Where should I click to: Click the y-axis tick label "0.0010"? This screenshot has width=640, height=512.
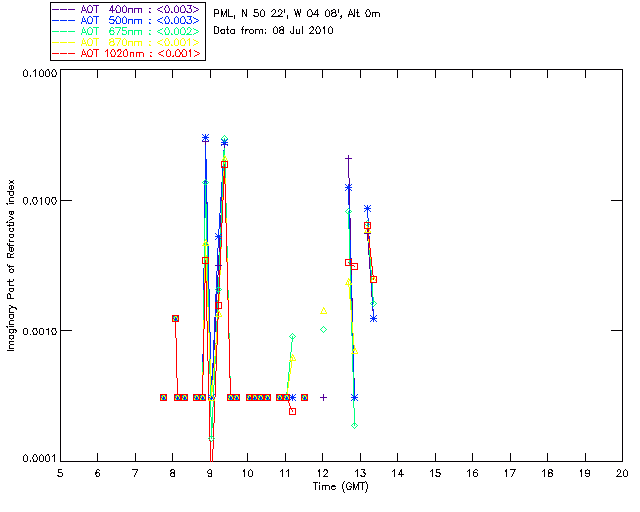(40, 331)
